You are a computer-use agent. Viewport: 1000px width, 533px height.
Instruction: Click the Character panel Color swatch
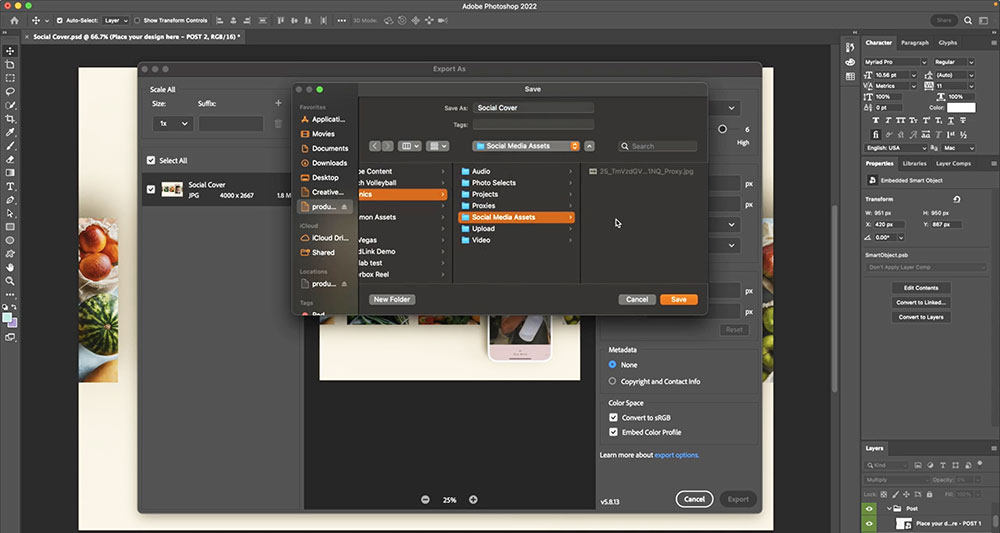pos(960,108)
